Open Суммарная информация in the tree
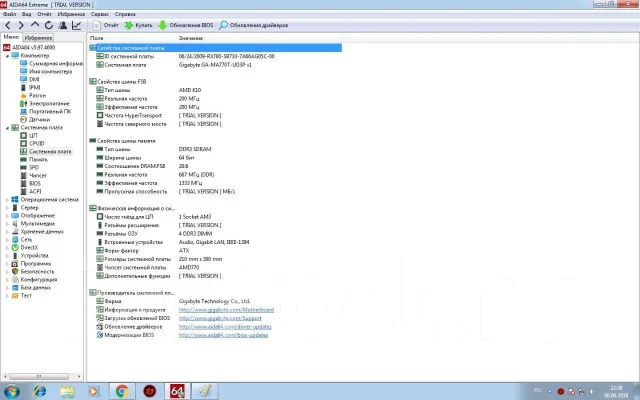This screenshot has height=400, width=640. coord(51,64)
